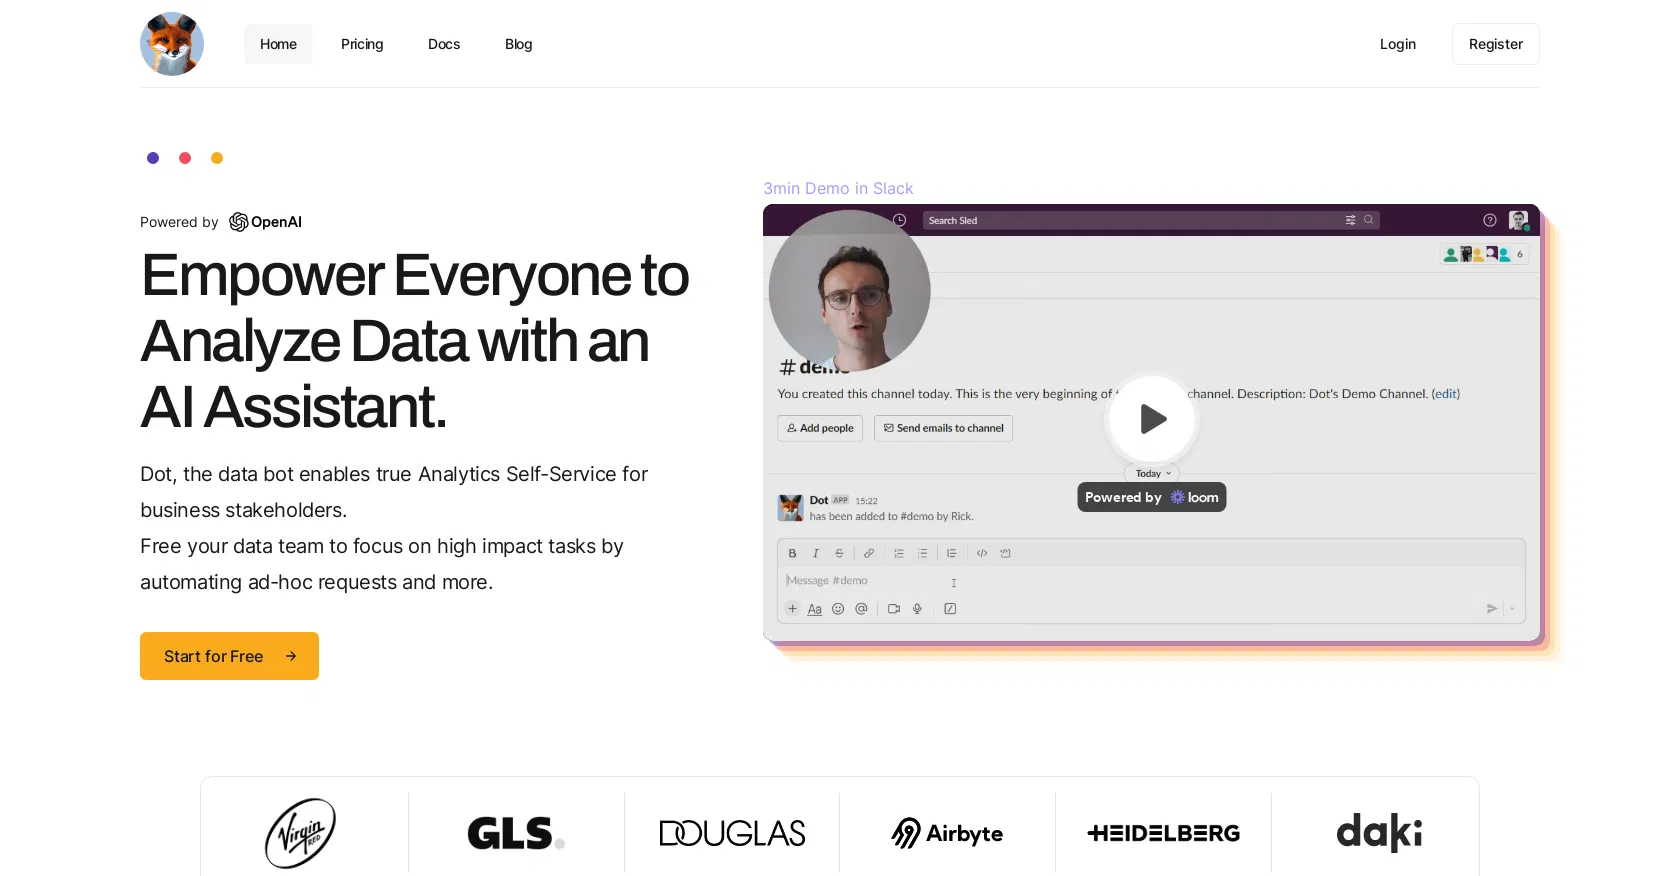The width and height of the screenshot is (1680, 876).
Task: Click the Heidelberg logo
Action: pyautogui.click(x=1163, y=833)
